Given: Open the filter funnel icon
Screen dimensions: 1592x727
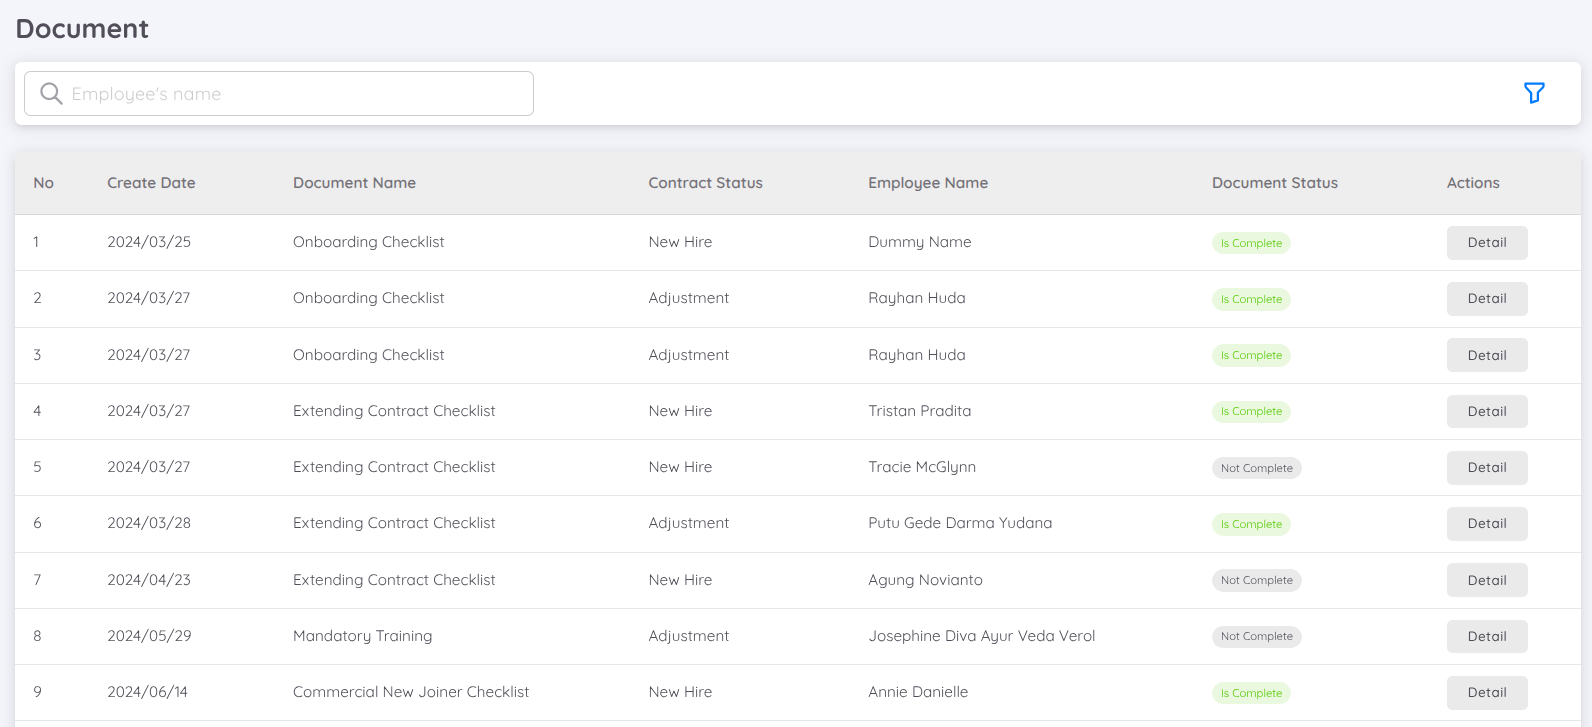Looking at the screenshot, I should [1534, 93].
